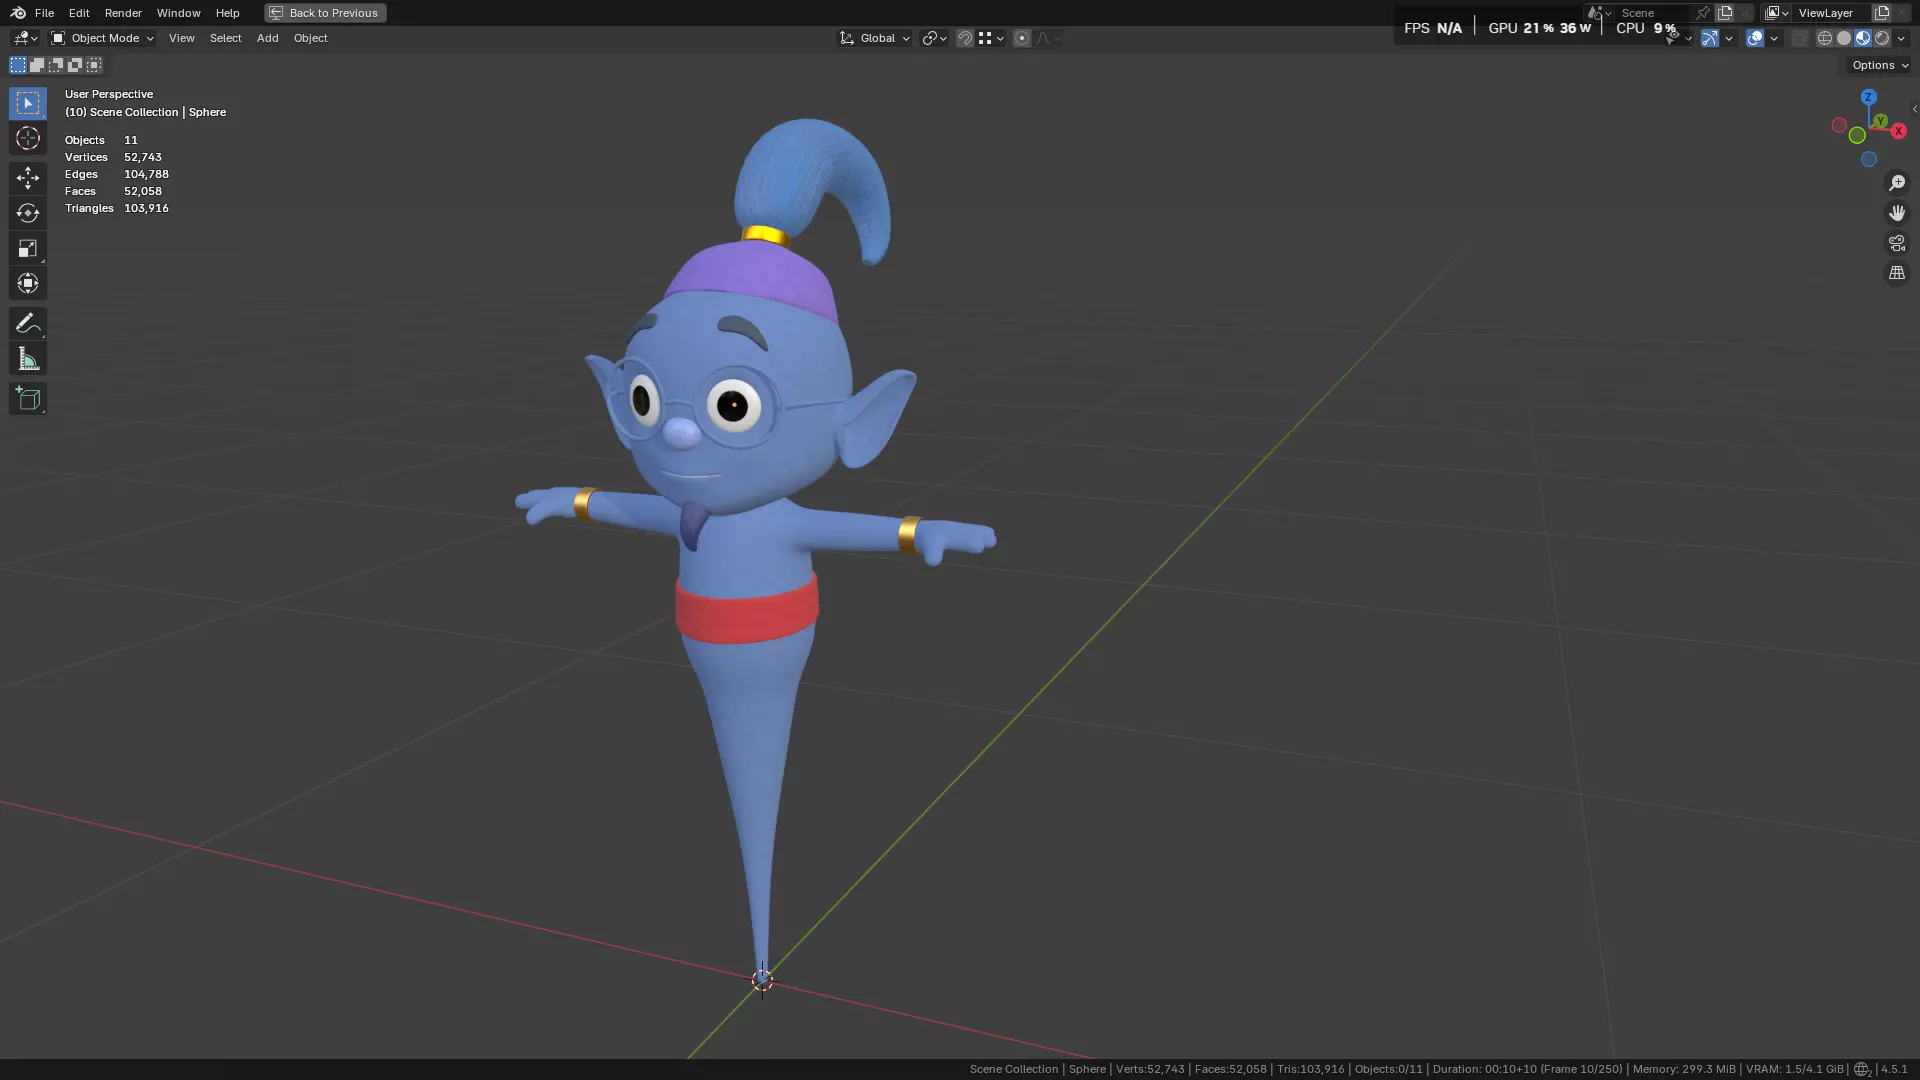Image resolution: width=1920 pixels, height=1080 pixels.
Task: Open the Render menu
Action: pyautogui.click(x=123, y=13)
